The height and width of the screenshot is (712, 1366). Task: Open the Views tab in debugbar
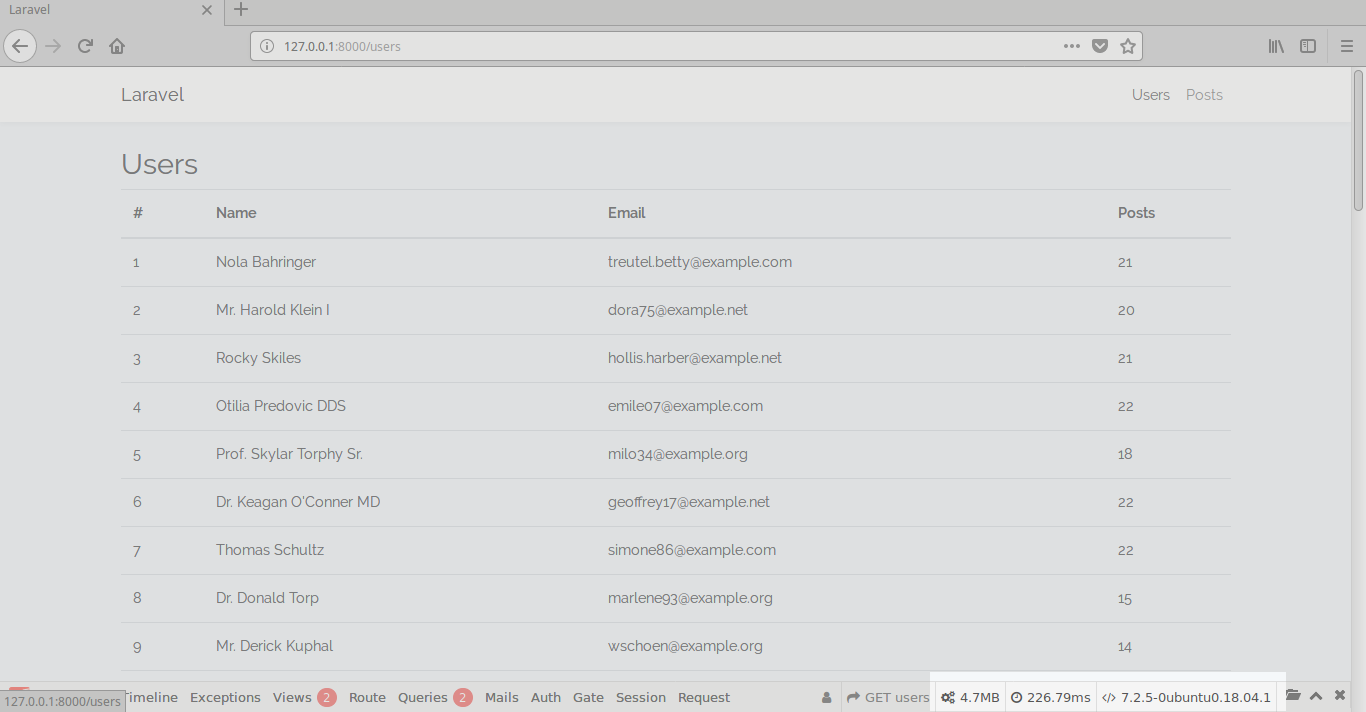(292, 698)
